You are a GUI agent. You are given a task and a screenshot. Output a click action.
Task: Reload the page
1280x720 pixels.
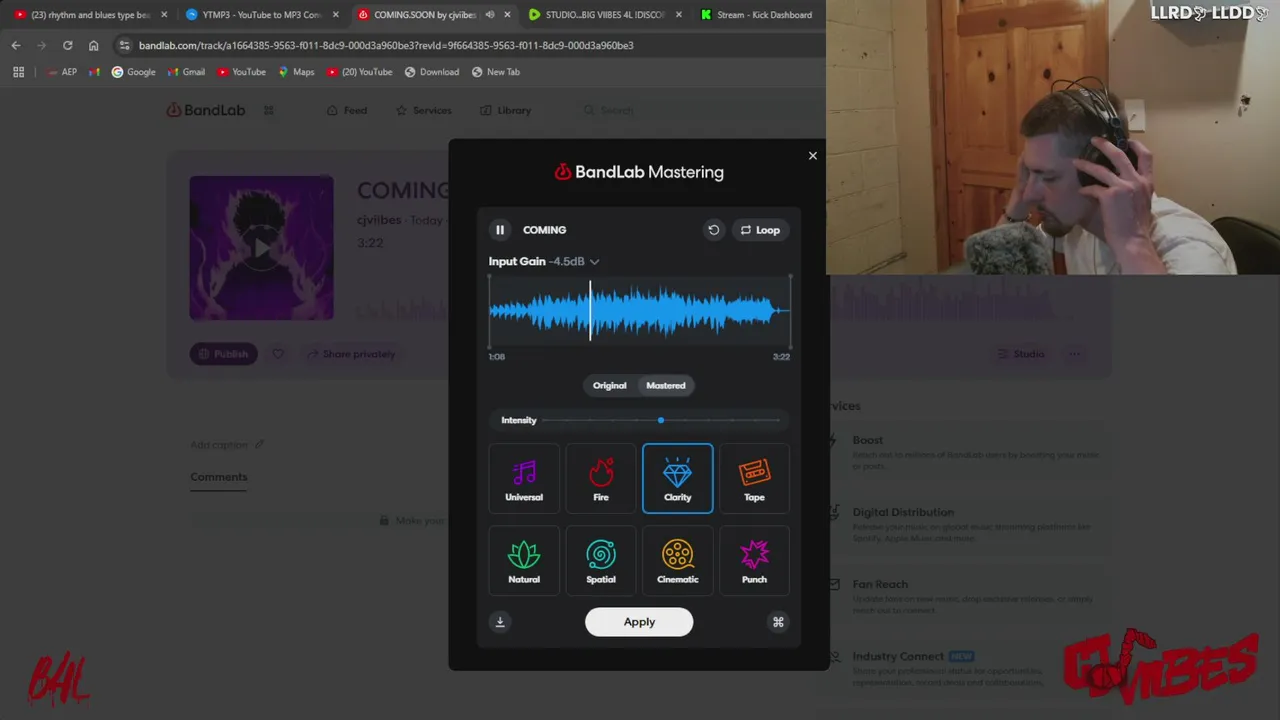[x=67, y=45]
